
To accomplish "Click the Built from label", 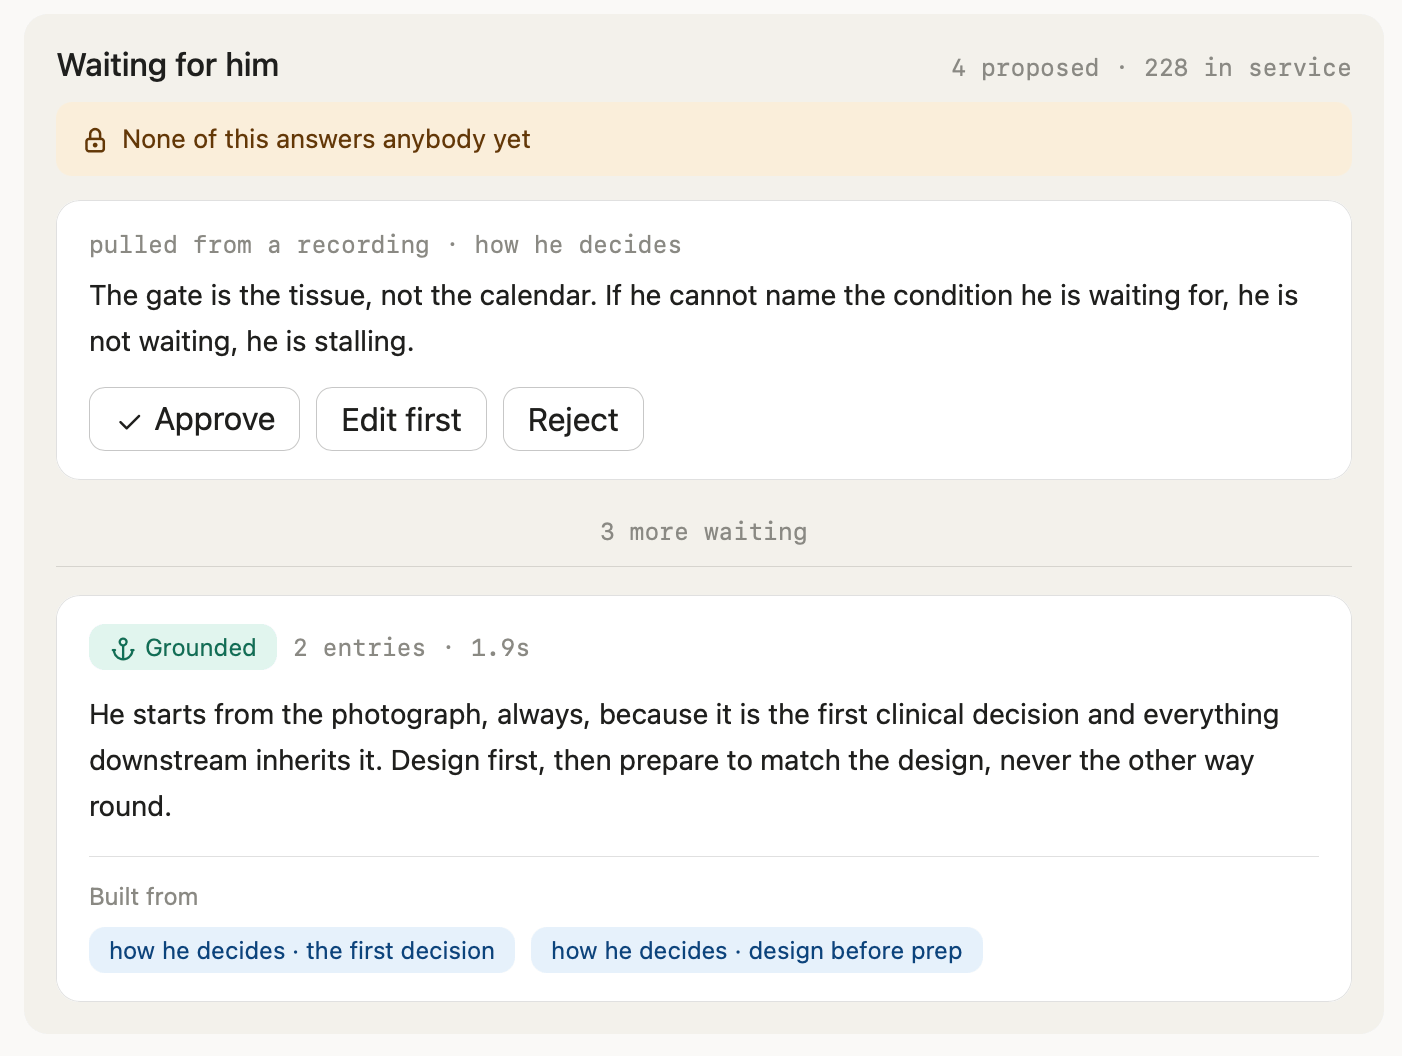I will click(144, 896).
